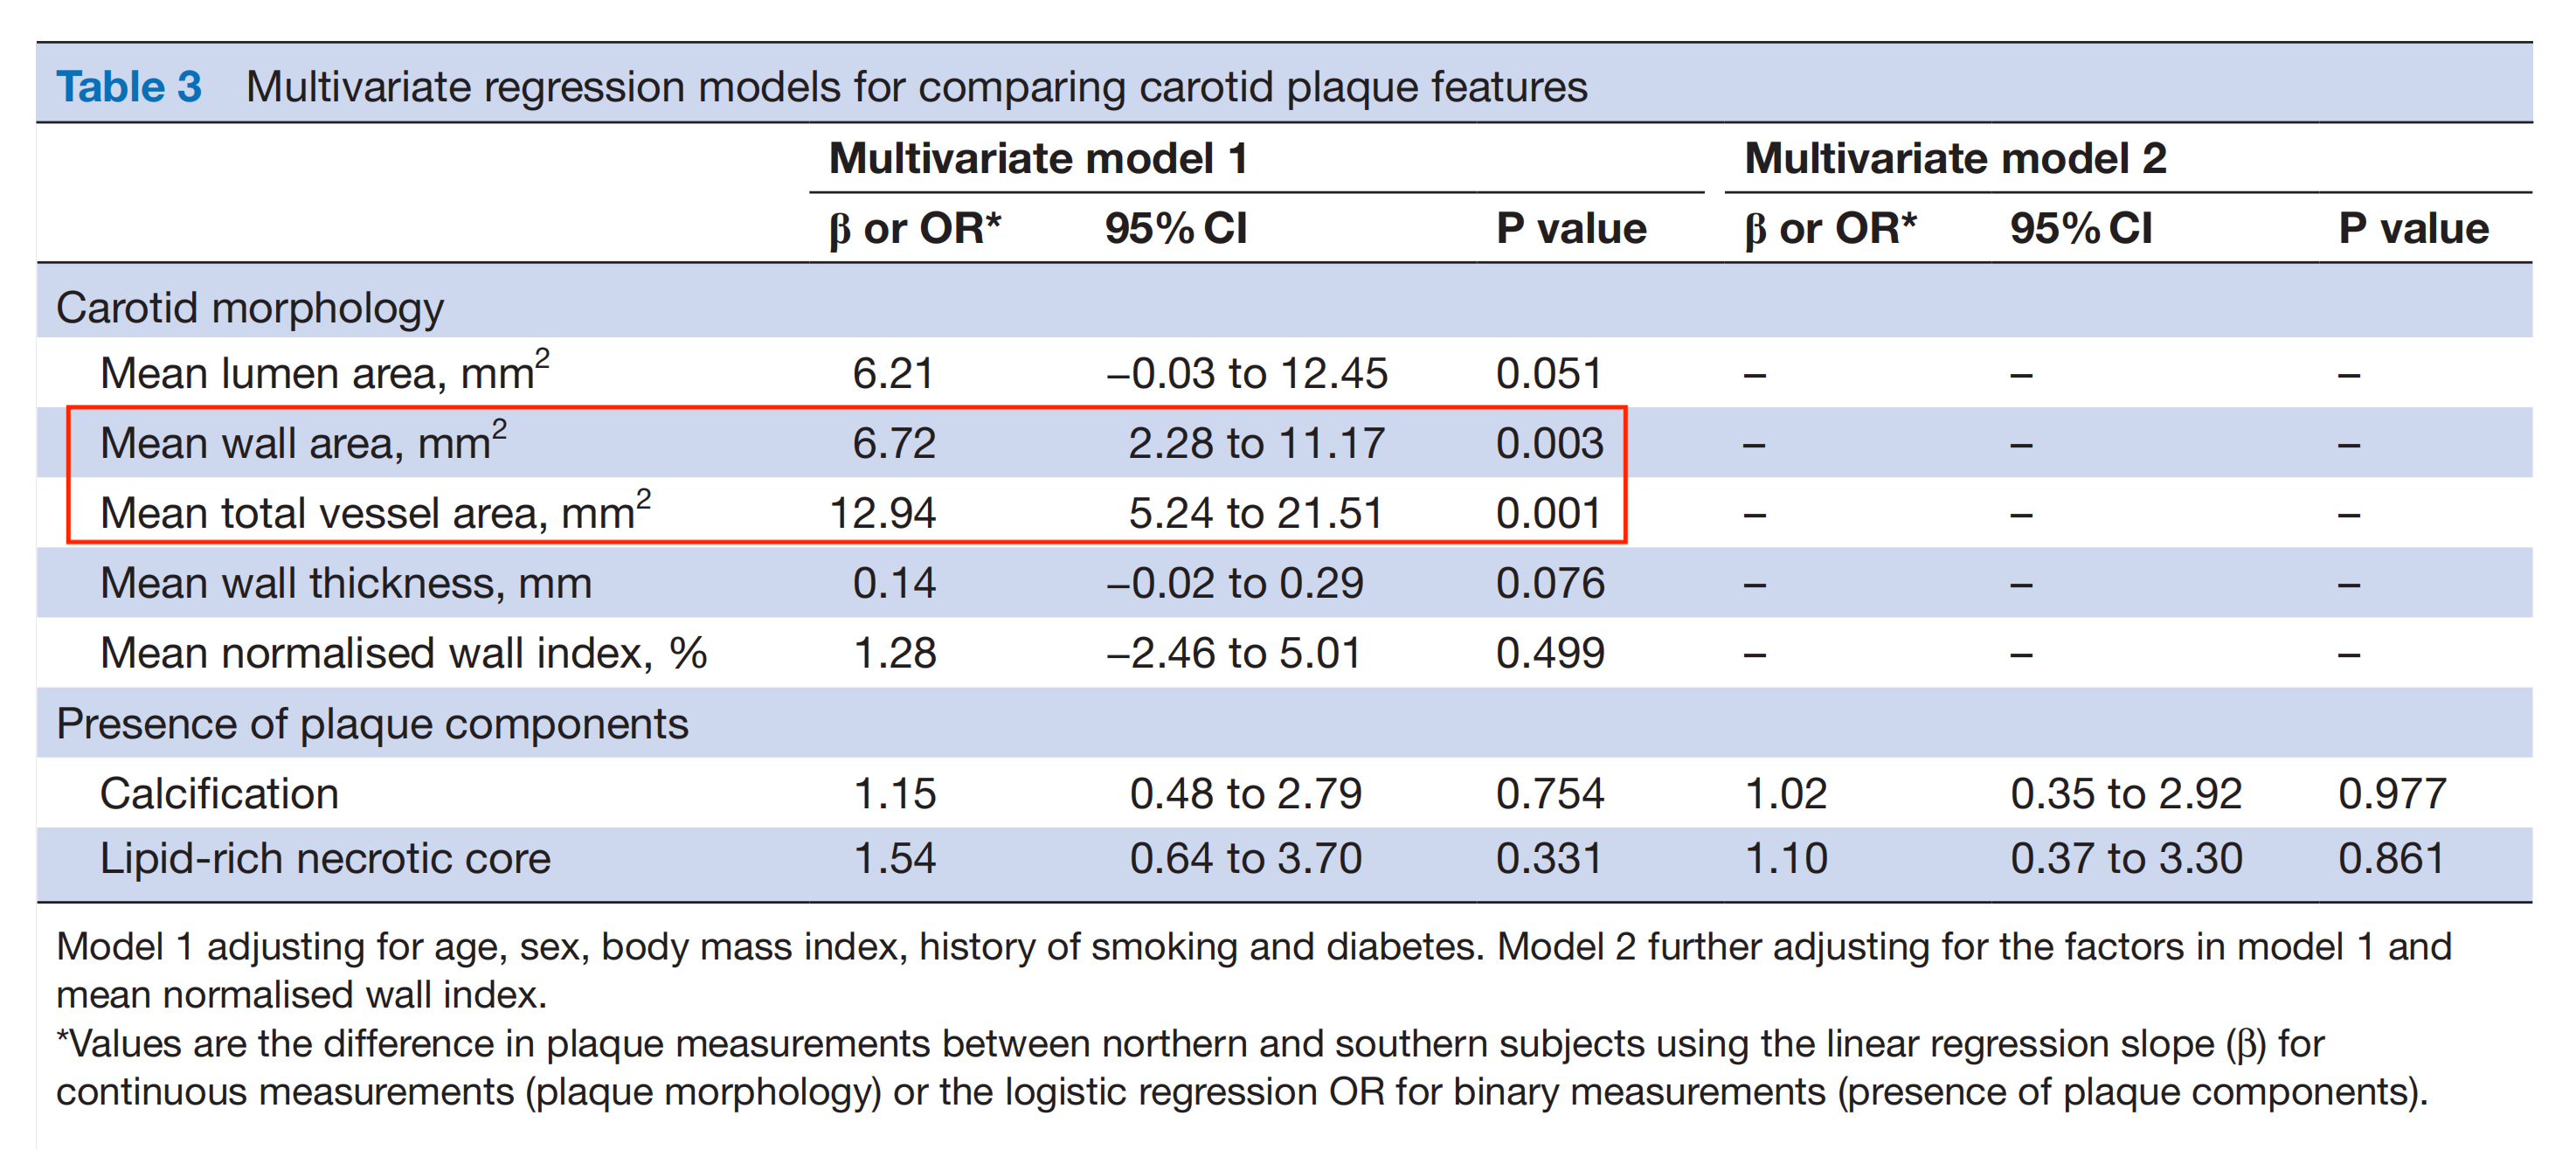Click the blue "Table 3" label

tap(129, 87)
